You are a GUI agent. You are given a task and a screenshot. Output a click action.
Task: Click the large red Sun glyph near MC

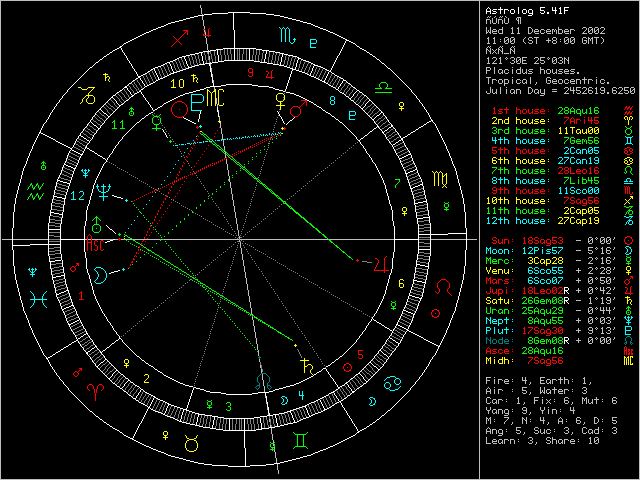pos(179,109)
